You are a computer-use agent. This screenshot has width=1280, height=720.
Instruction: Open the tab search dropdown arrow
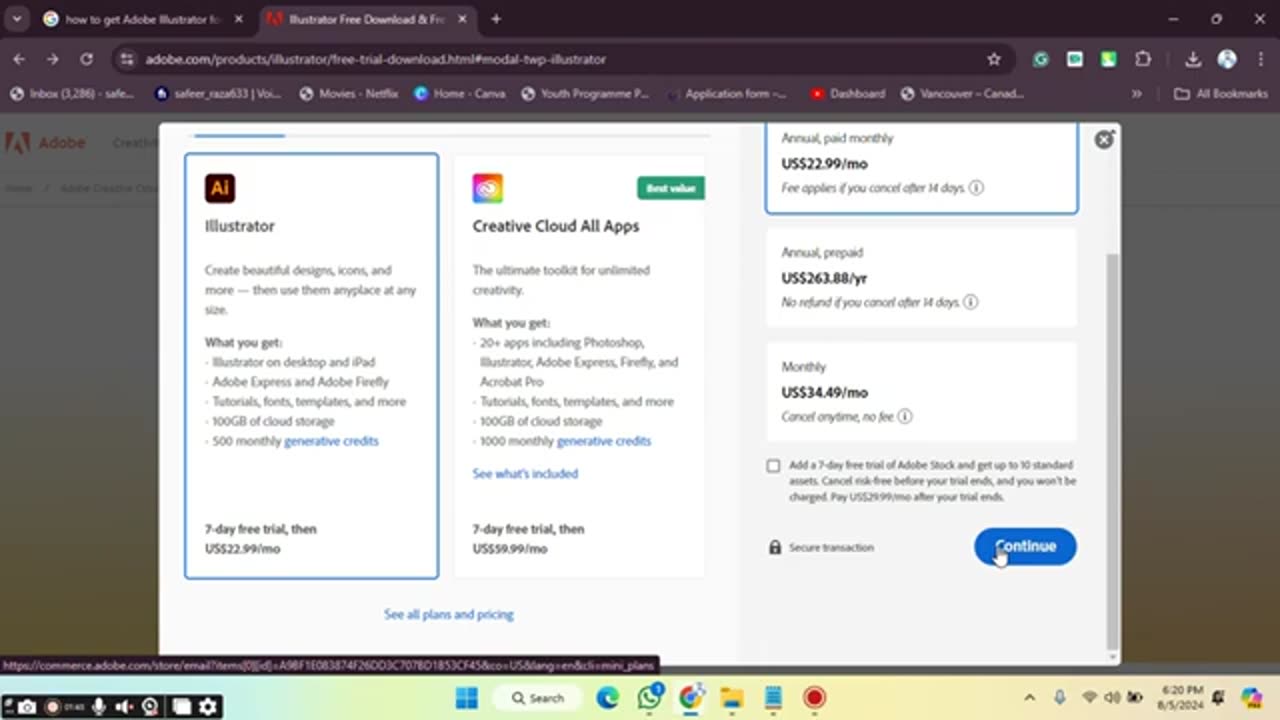[x=17, y=19]
